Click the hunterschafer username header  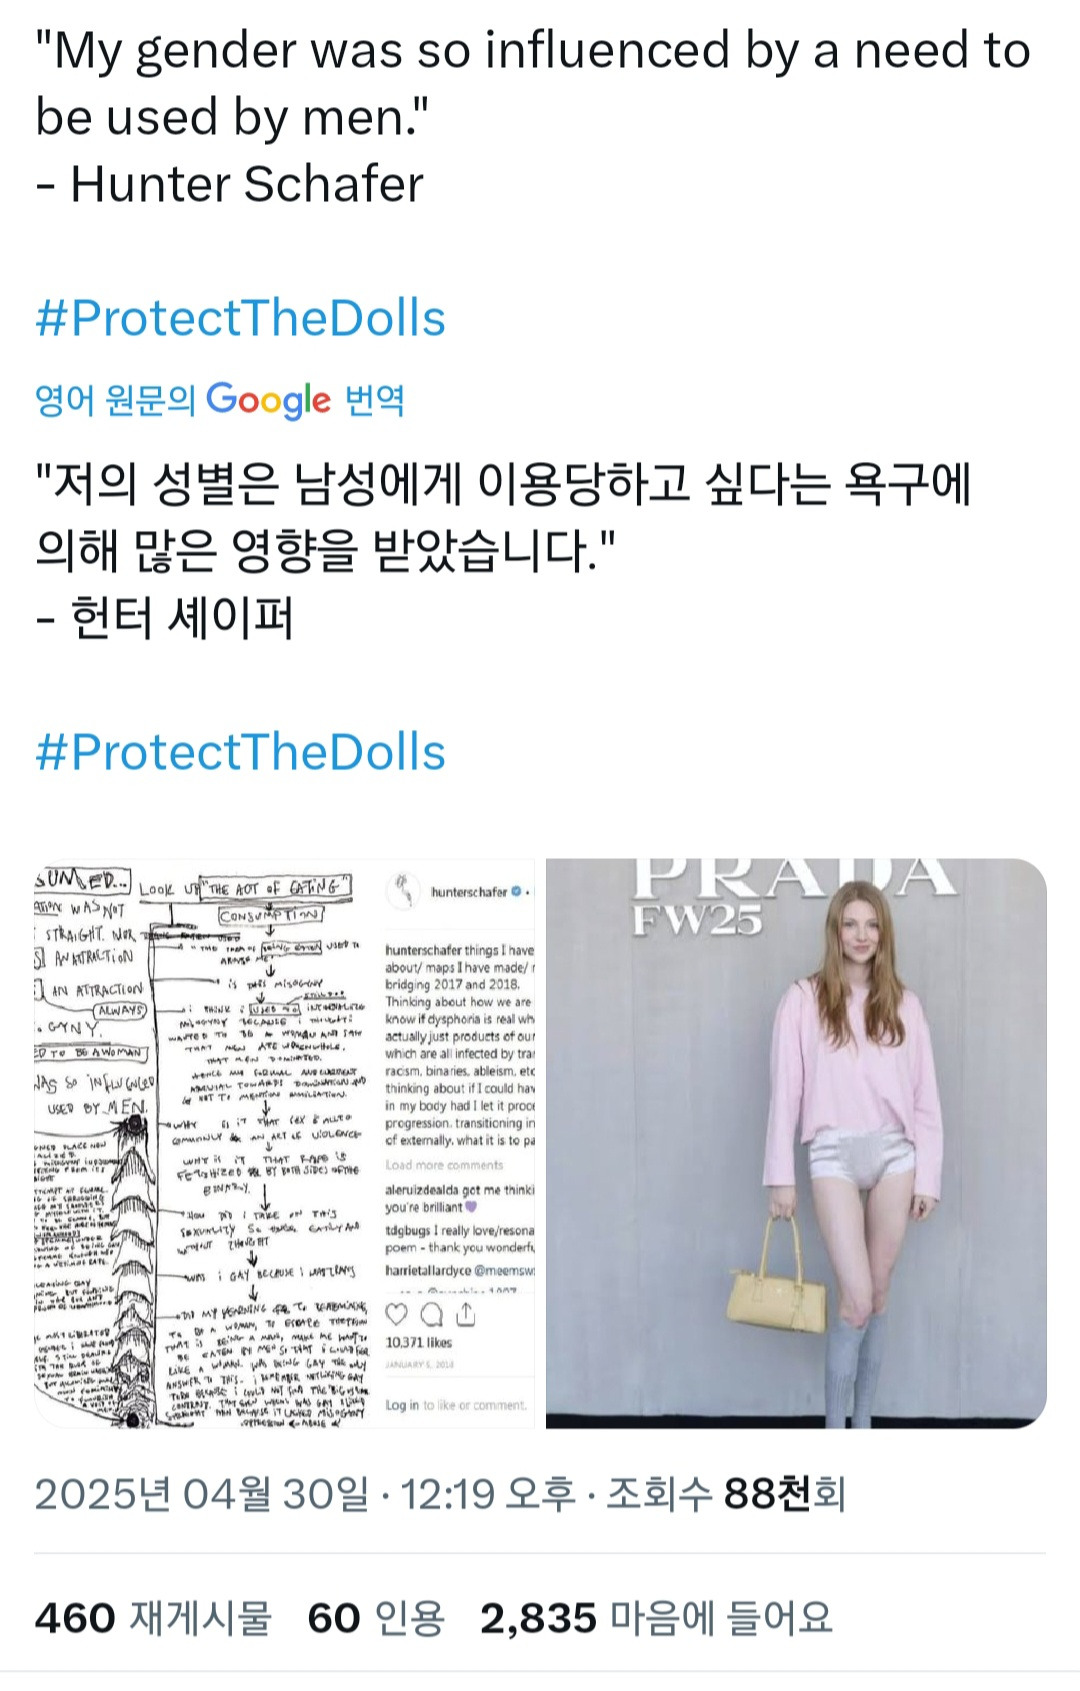(469, 892)
